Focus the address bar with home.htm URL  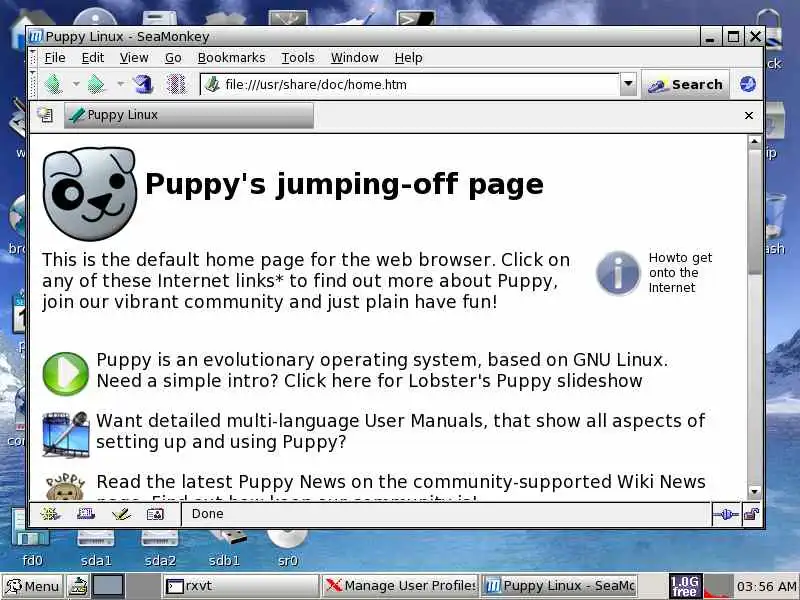[x=410, y=84]
